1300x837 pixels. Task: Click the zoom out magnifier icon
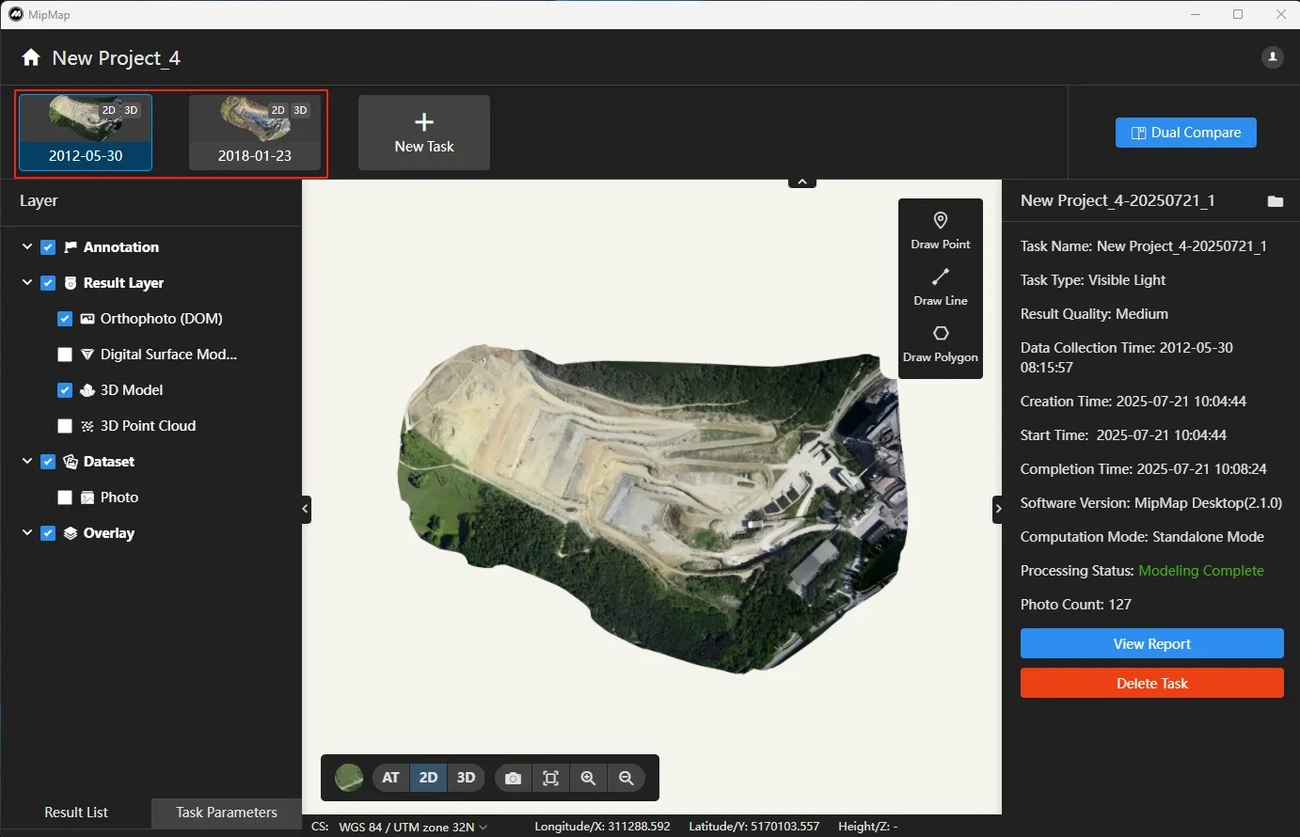626,778
